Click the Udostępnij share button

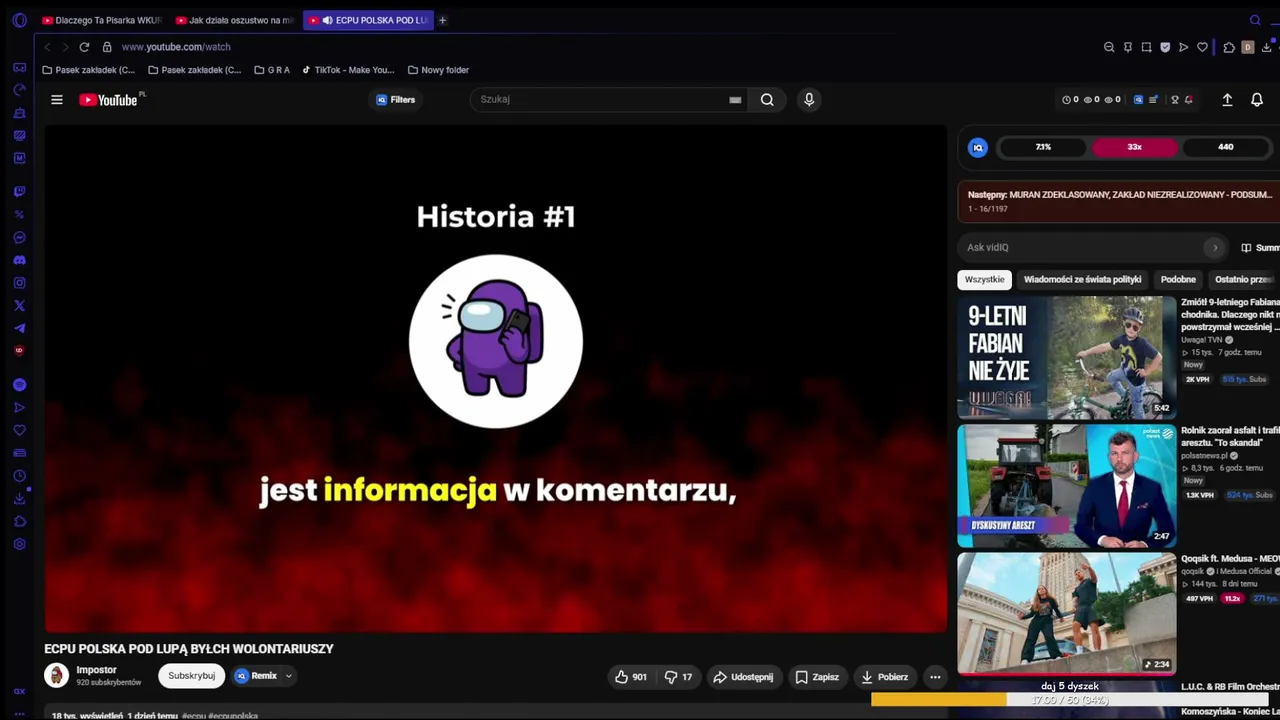743,677
